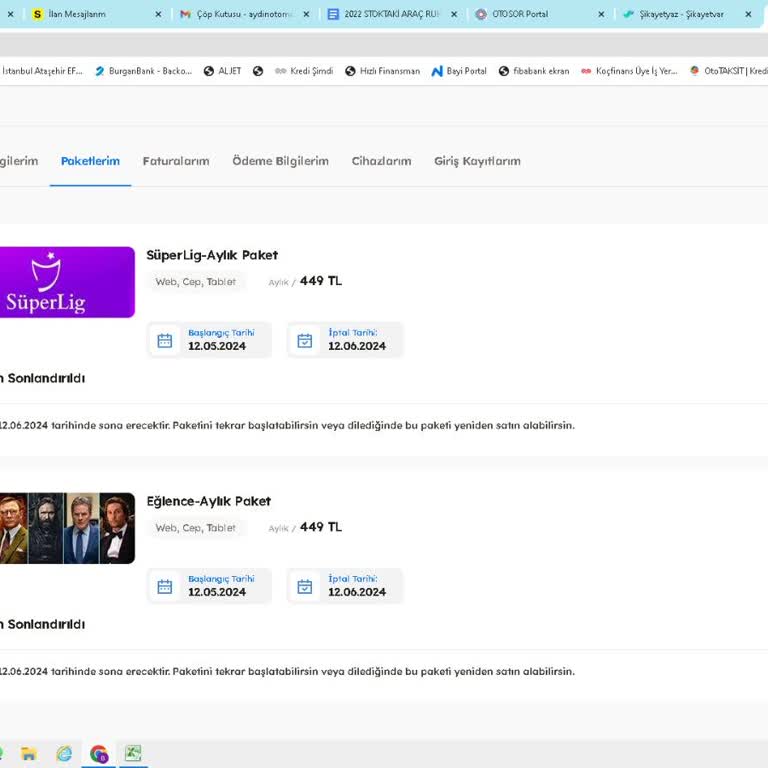The image size is (768, 768).
Task: Close the OTOSOR Portal tab
Action: click(601, 14)
